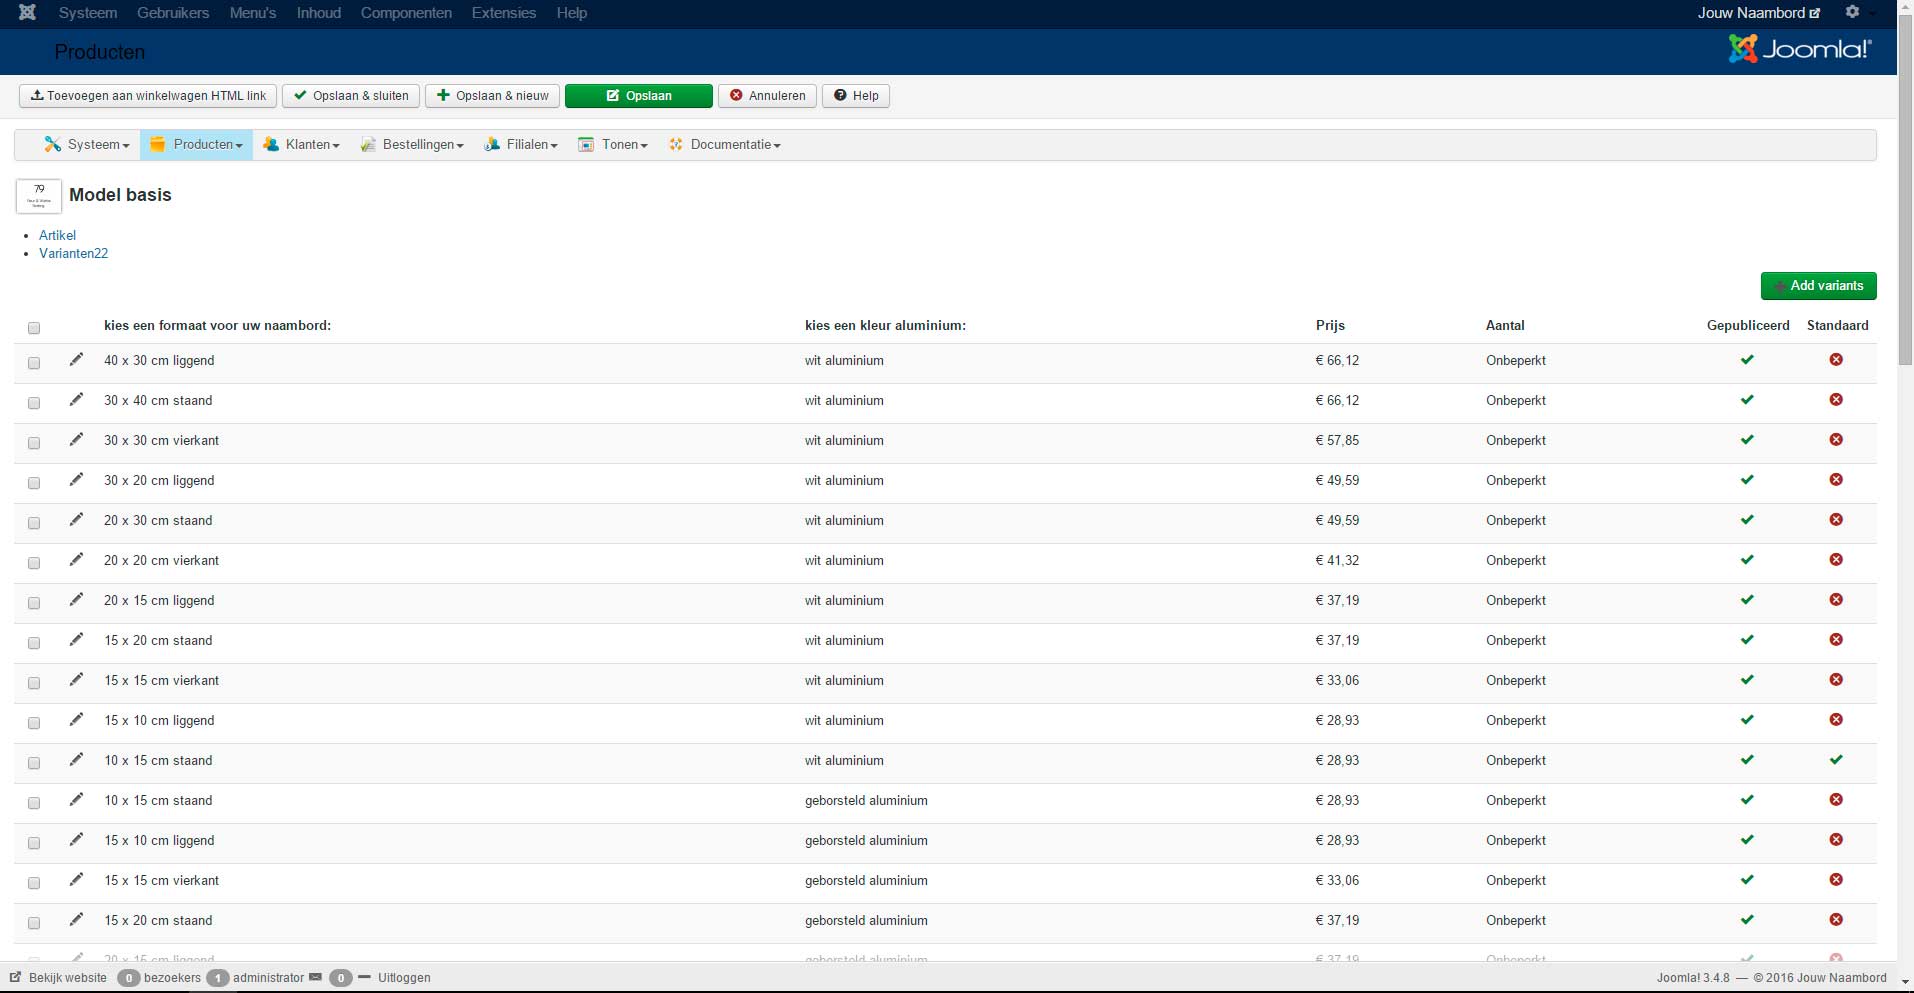Check the 40 x 30 cm liggend wit aluminium row
The height and width of the screenshot is (993, 1914).
pyautogui.click(x=34, y=363)
